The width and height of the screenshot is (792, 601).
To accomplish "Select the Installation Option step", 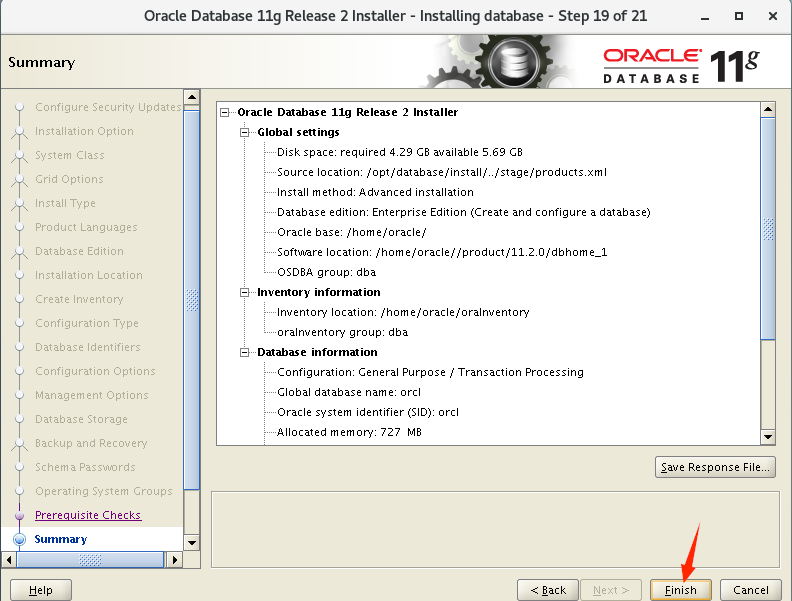I will (84, 131).
